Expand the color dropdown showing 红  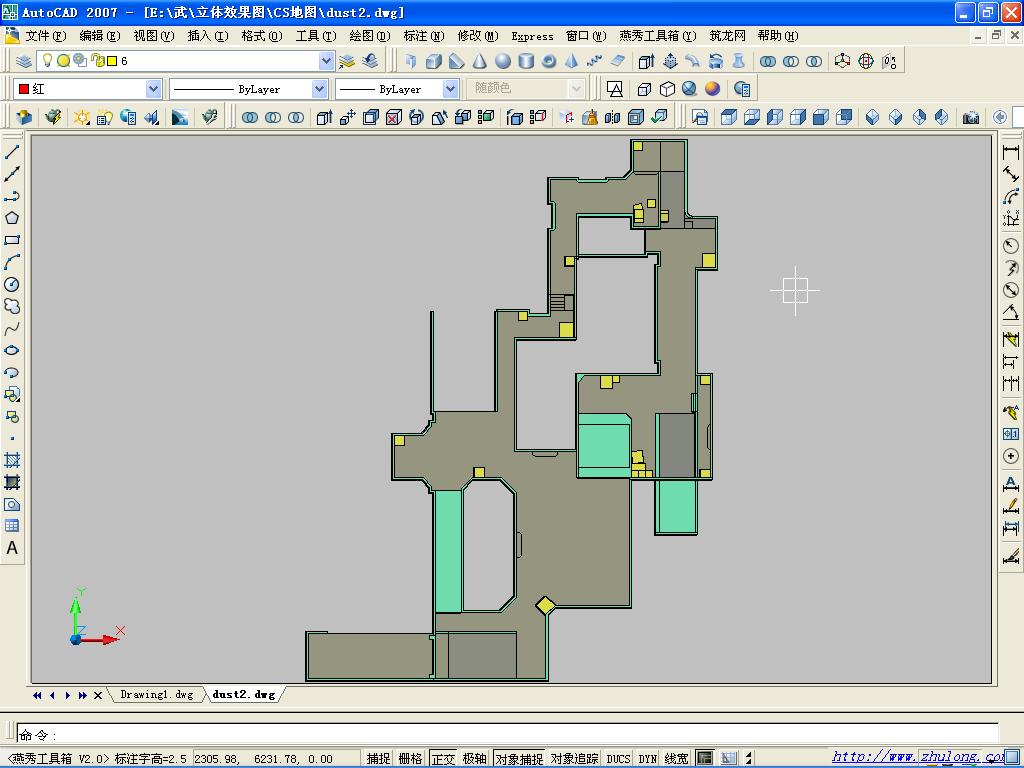[153, 88]
